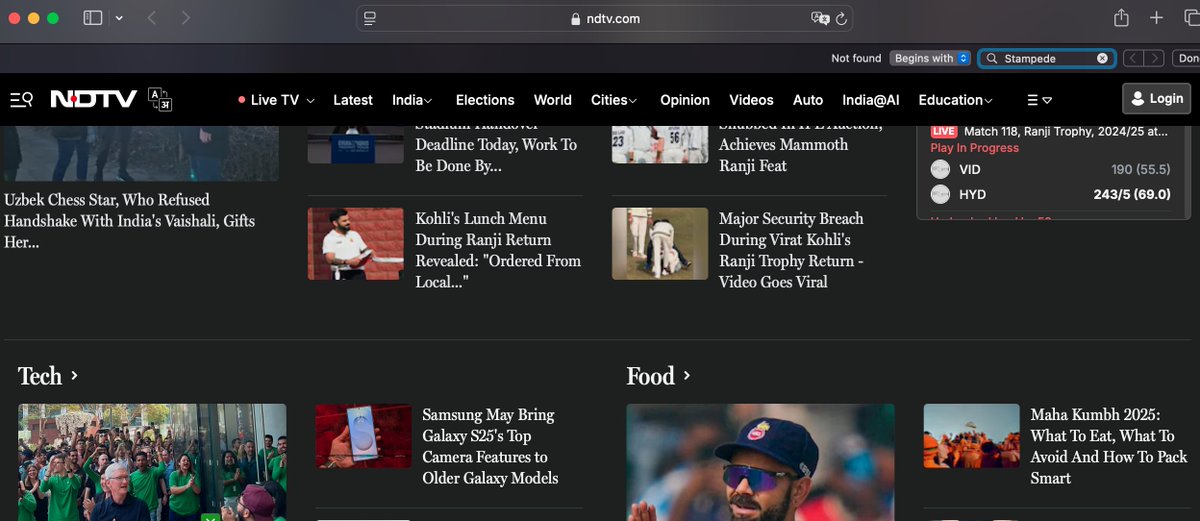Open the Live TV menu item
1200x521 pixels.
click(x=275, y=100)
